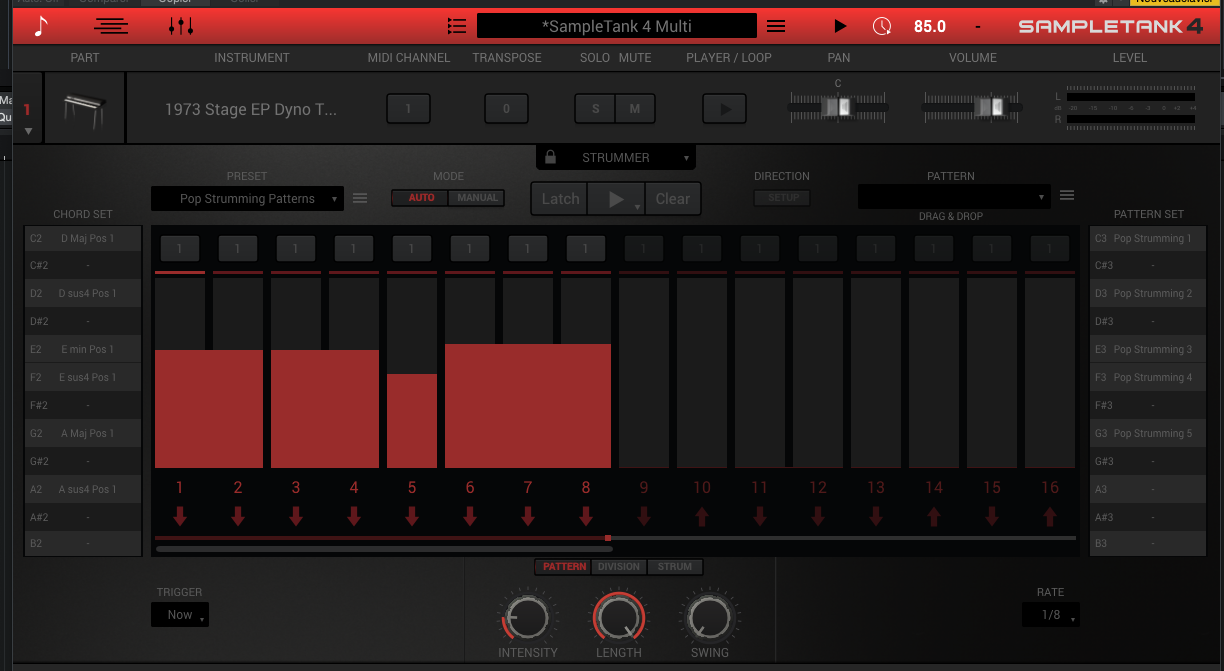Switch to the DIVISION tab
The image size is (1224, 671).
619,567
